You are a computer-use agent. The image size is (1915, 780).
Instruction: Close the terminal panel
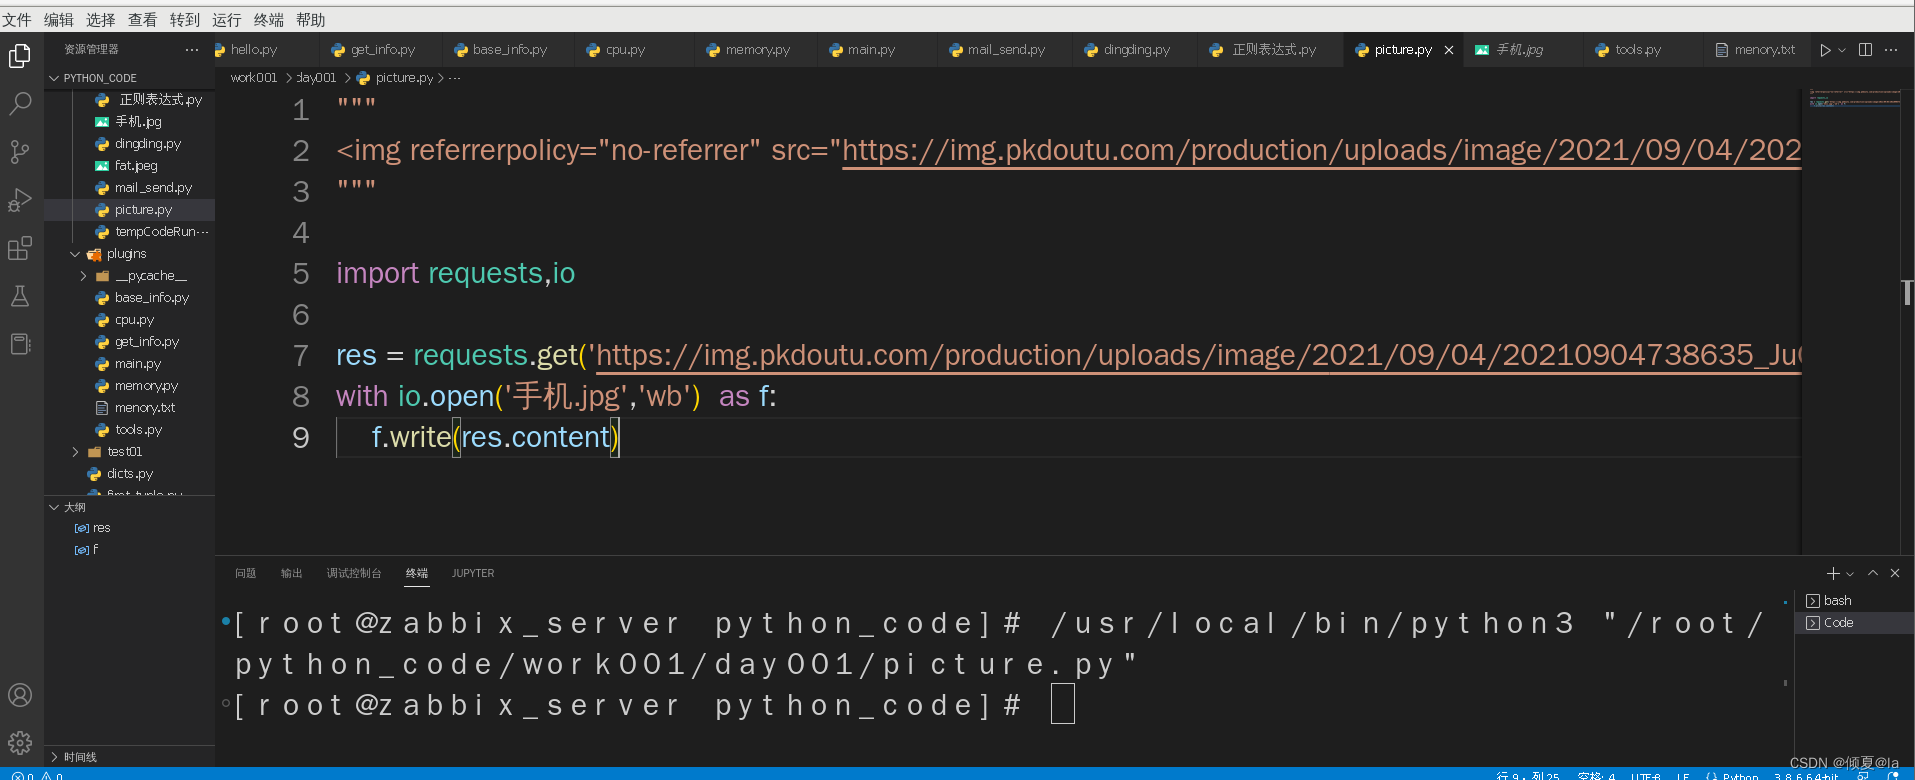pyautogui.click(x=1895, y=573)
